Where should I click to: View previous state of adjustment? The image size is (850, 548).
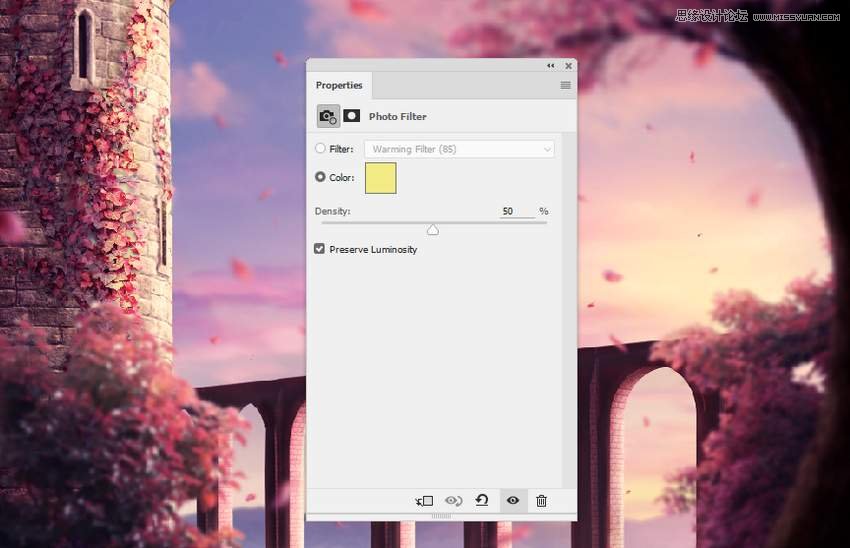coord(453,501)
